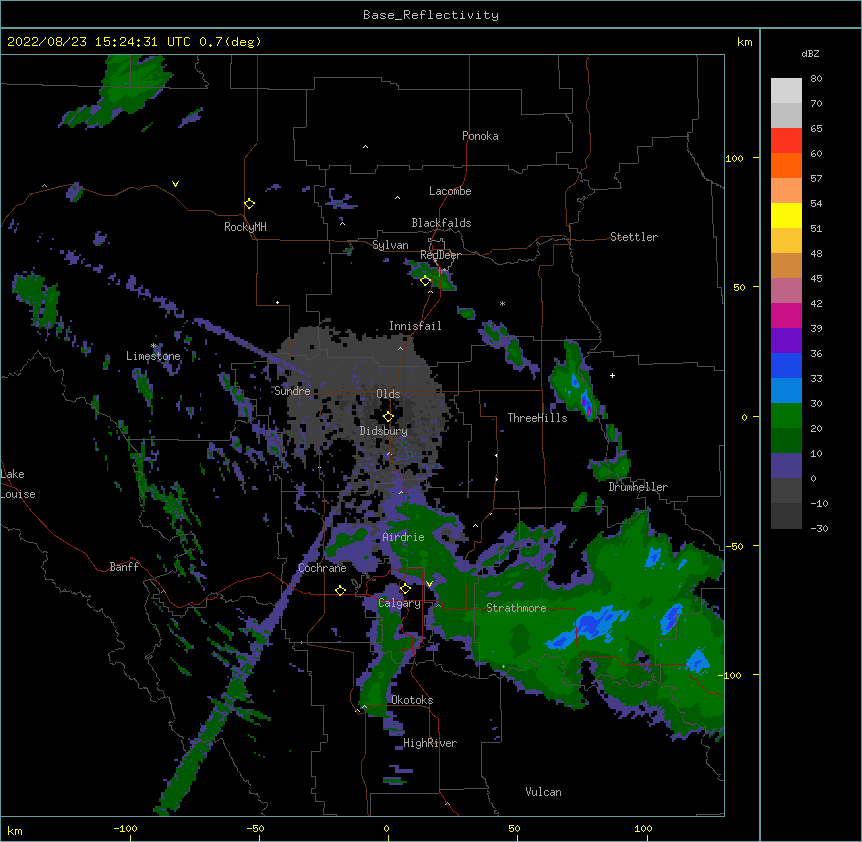Screen dimensions: 862x842
Task: Click the white asterisk marker above Limestone
Action: [154, 346]
